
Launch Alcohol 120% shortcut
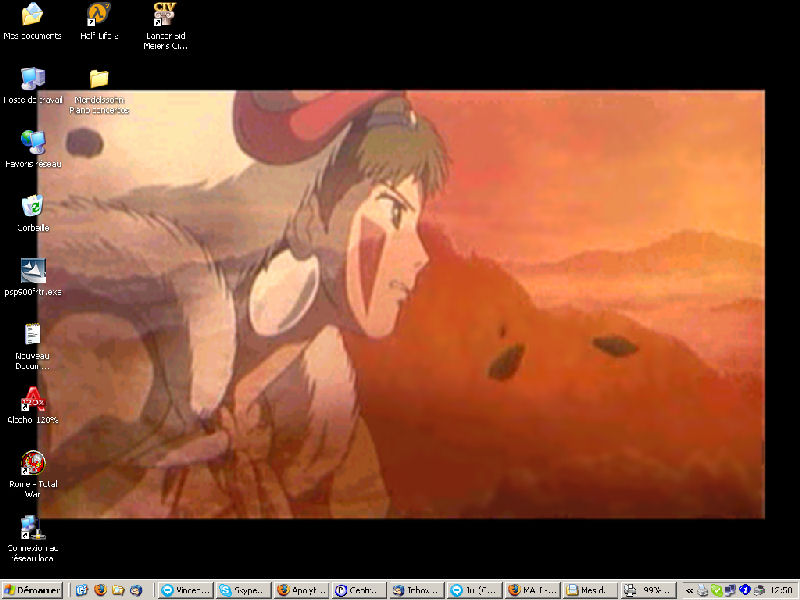(x=32, y=399)
